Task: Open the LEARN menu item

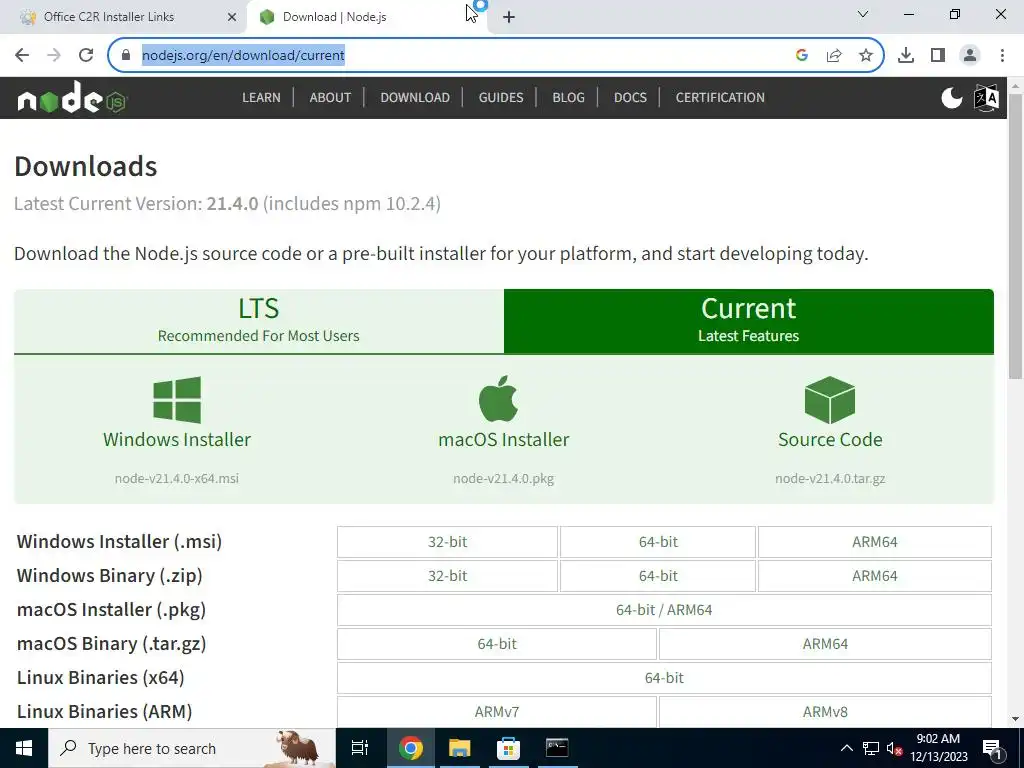Action: click(261, 97)
